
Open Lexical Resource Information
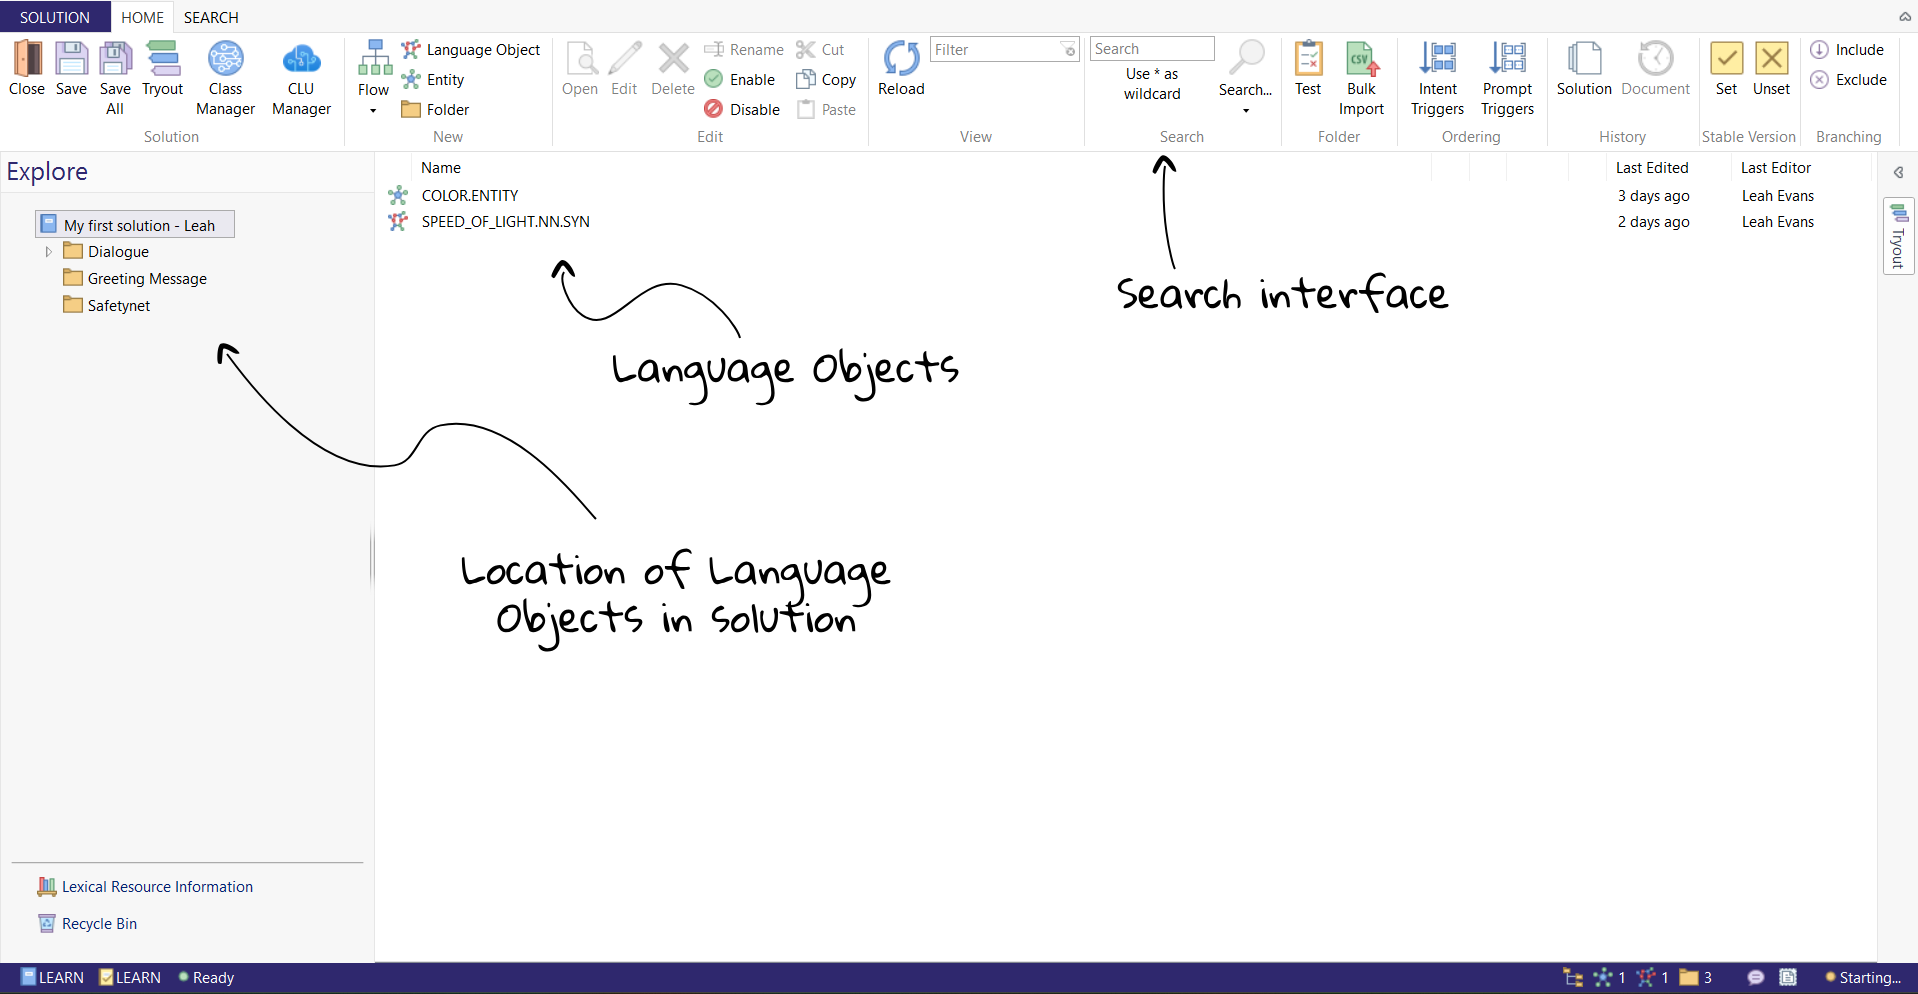tap(157, 887)
